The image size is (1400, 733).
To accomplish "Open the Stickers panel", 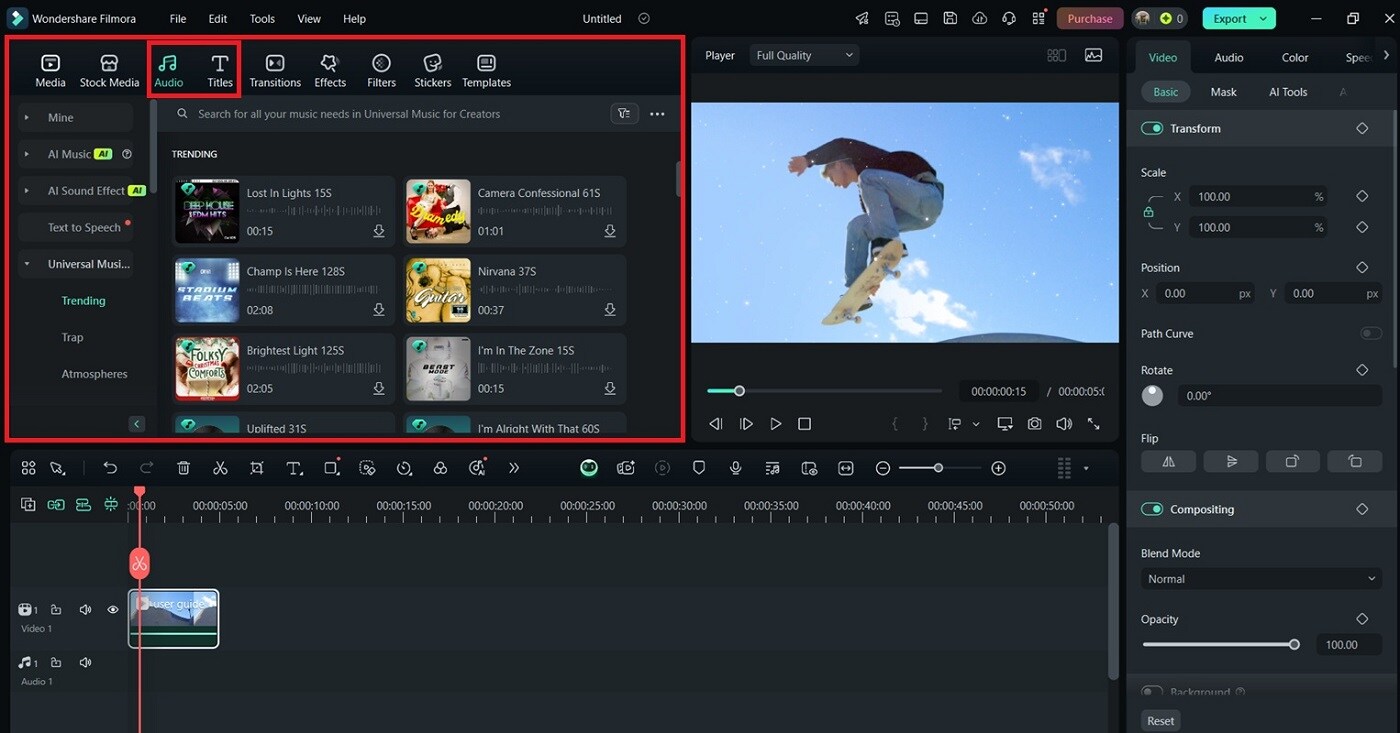I will (x=432, y=70).
